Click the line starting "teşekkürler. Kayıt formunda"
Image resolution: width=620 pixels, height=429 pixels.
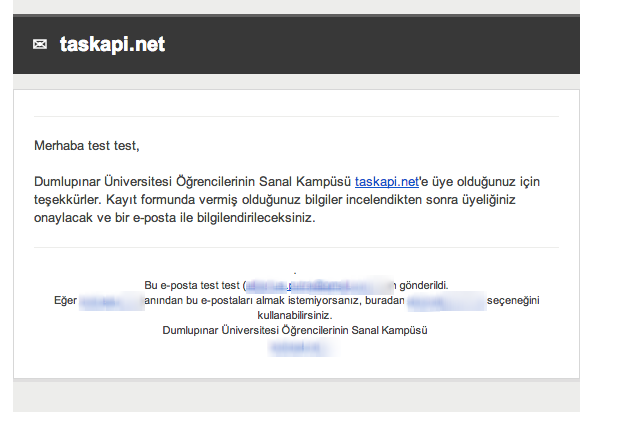pyautogui.click(x=274, y=200)
